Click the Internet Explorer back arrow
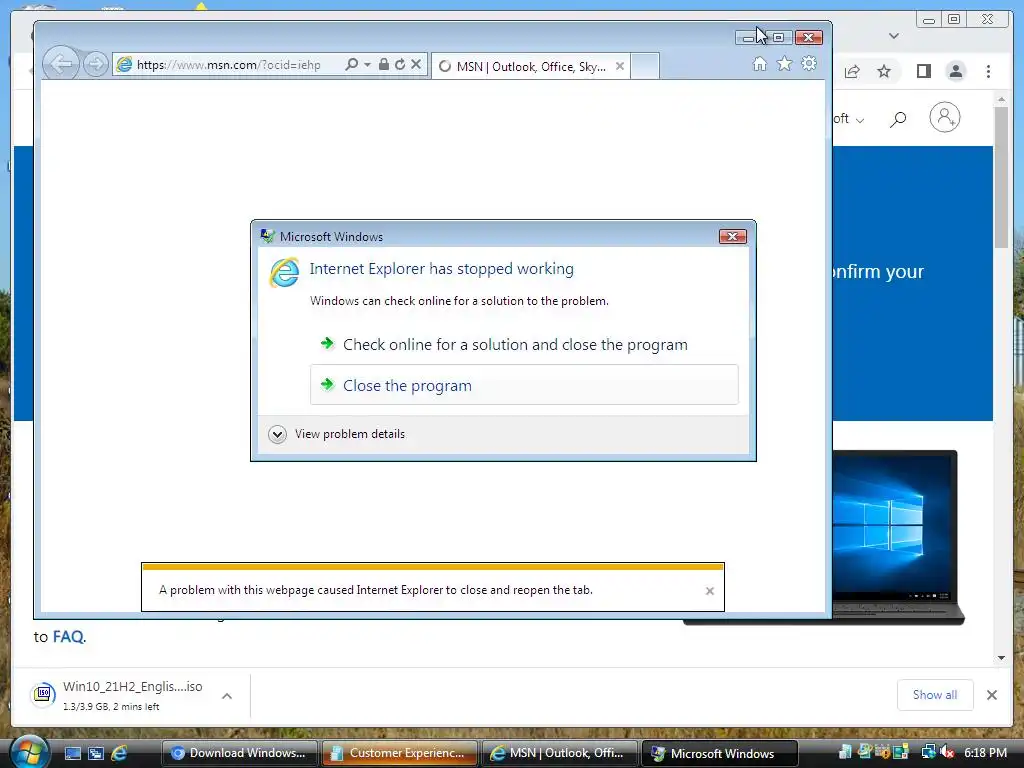Image resolution: width=1024 pixels, height=768 pixels. tap(61, 64)
